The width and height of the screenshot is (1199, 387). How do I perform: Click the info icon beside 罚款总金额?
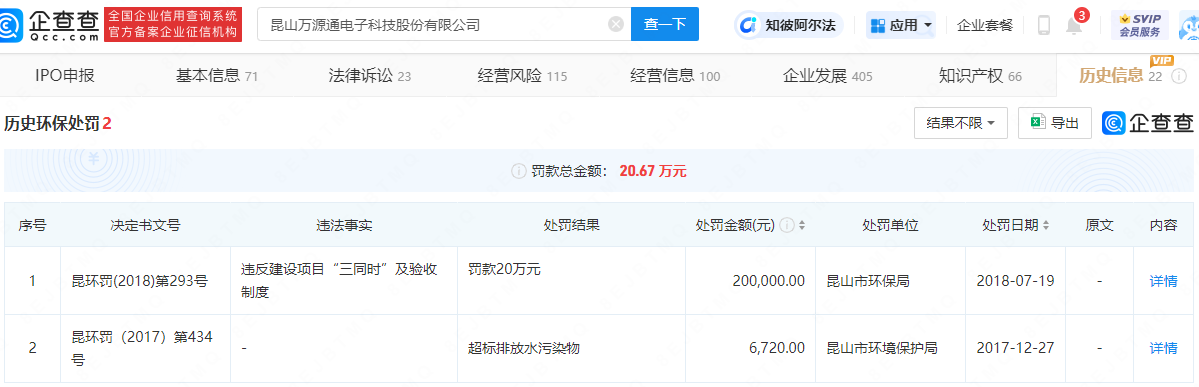point(518,171)
